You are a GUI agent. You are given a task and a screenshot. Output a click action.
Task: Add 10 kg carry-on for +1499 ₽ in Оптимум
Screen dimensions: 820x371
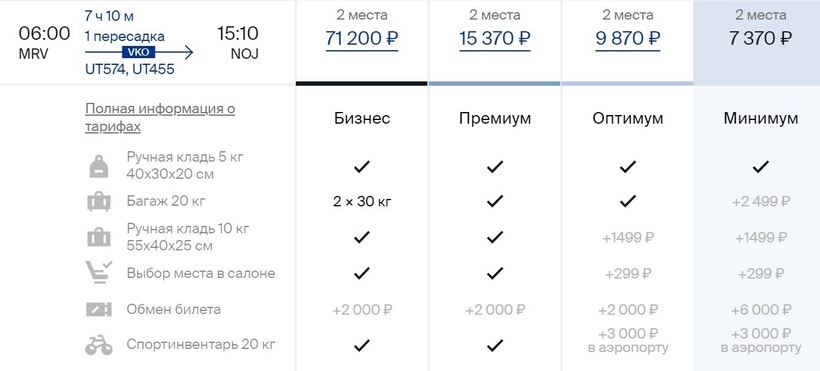[628, 238]
